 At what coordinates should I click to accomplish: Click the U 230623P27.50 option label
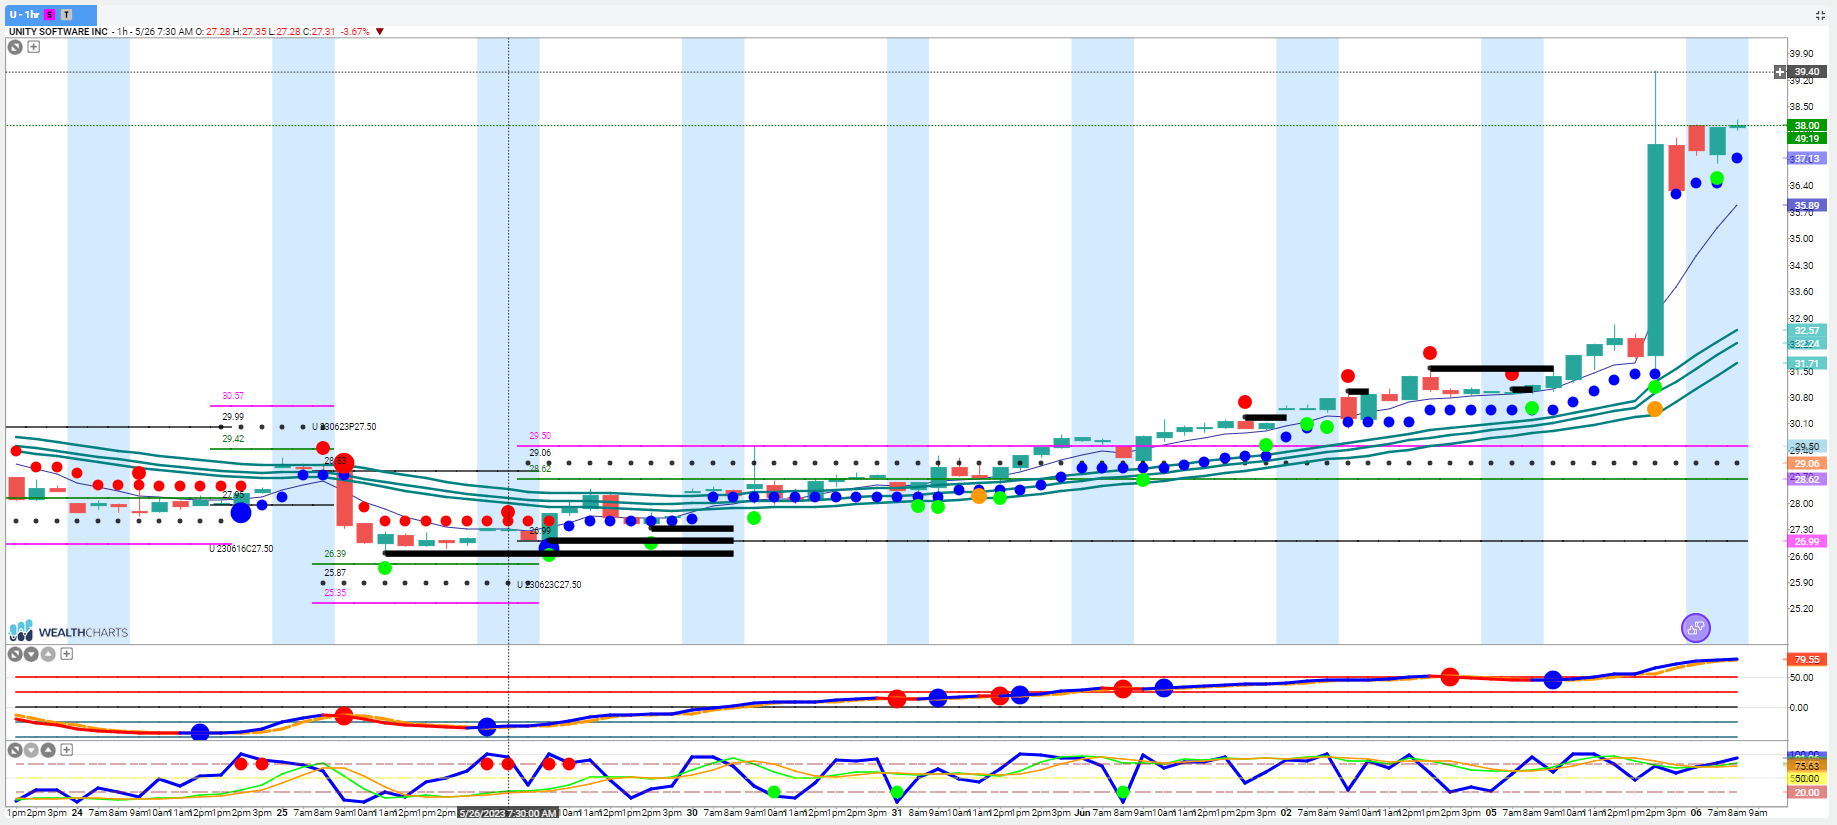coord(344,427)
